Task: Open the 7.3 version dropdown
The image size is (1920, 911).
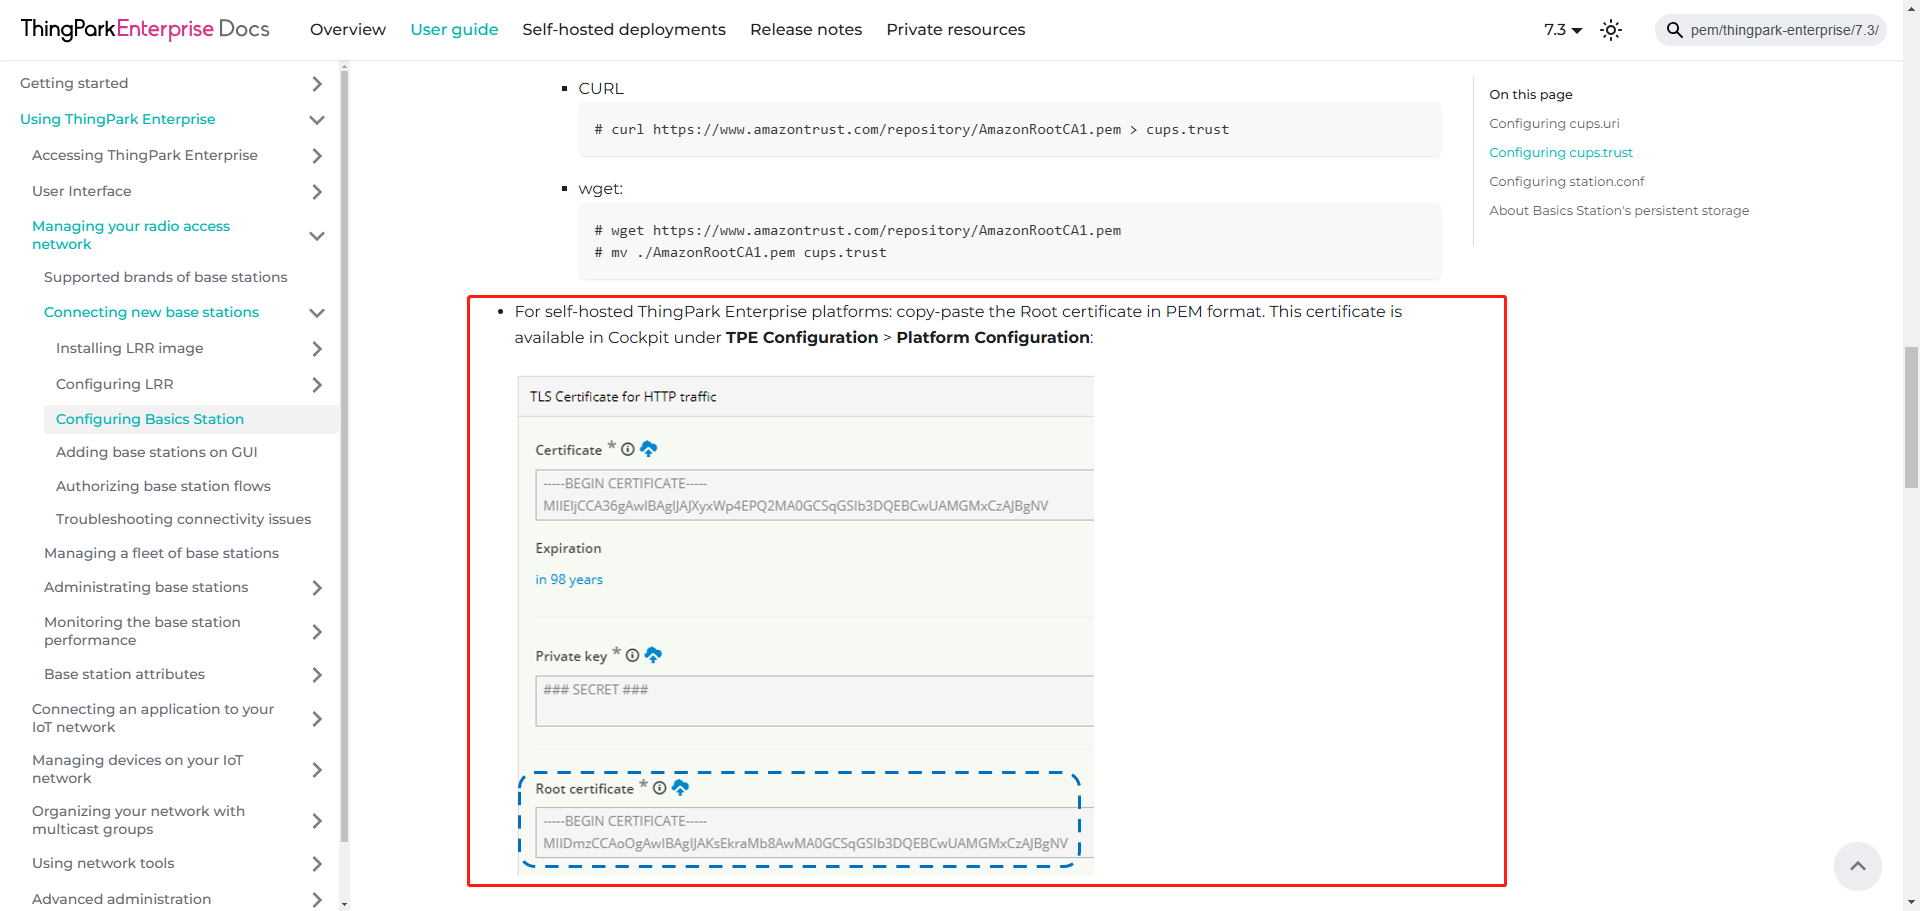Action: (1563, 30)
